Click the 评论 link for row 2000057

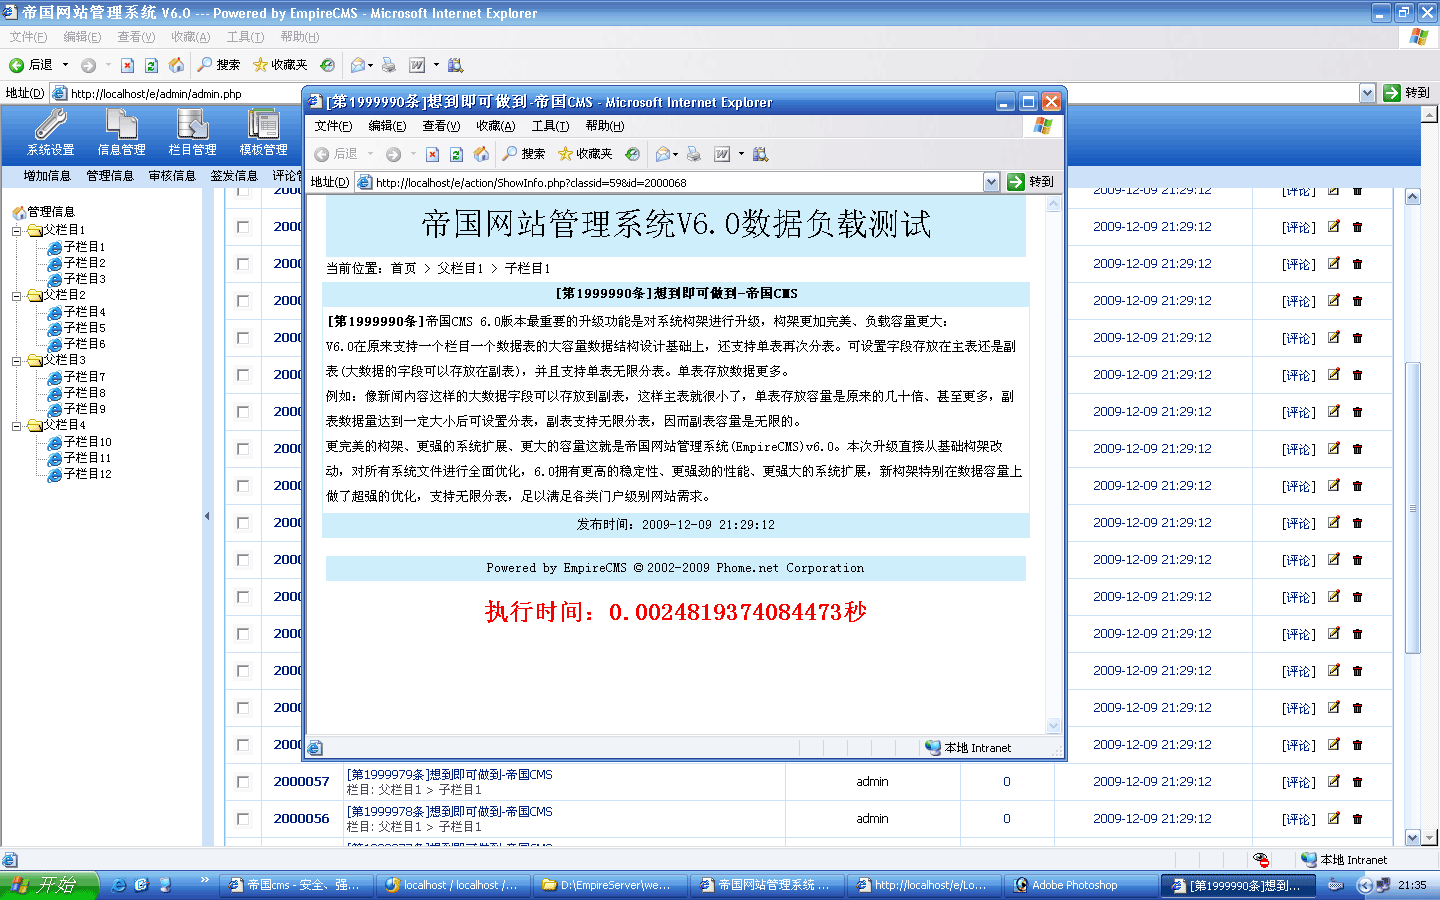pyautogui.click(x=1299, y=782)
